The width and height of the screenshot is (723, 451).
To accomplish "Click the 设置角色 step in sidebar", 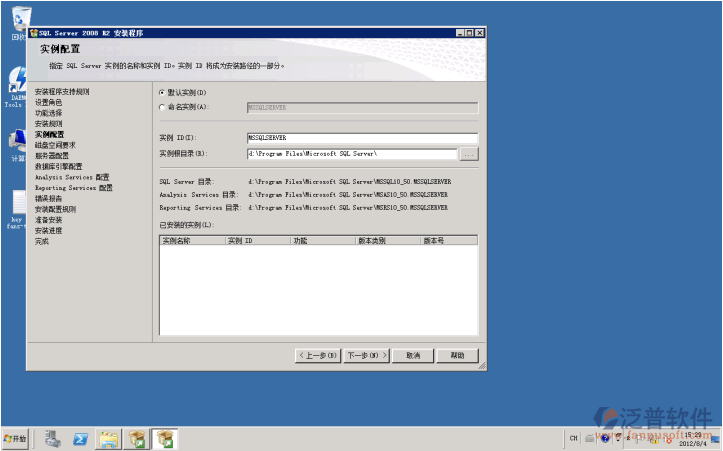I will [48, 102].
